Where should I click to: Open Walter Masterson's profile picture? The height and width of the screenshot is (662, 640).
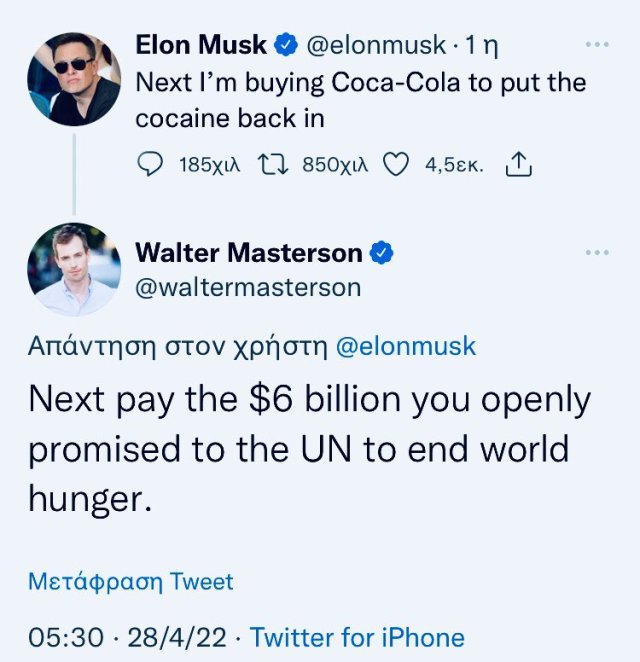pyautogui.click(x=74, y=270)
